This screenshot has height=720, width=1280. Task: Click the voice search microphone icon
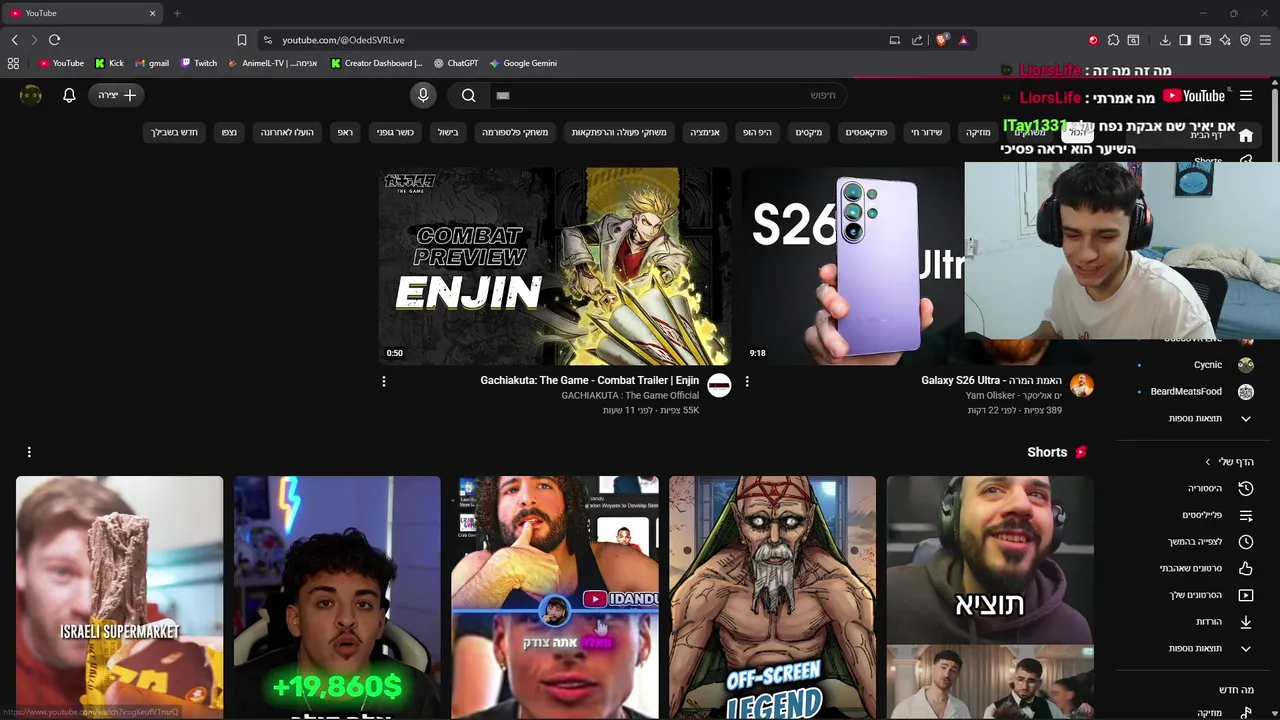pyautogui.click(x=423, y=95)
